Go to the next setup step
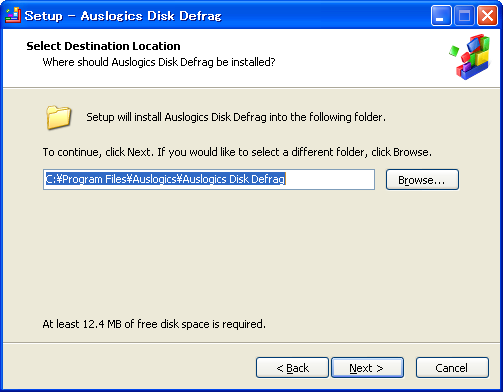The height and width of the screenshot is (392, 503). [367, 368]
